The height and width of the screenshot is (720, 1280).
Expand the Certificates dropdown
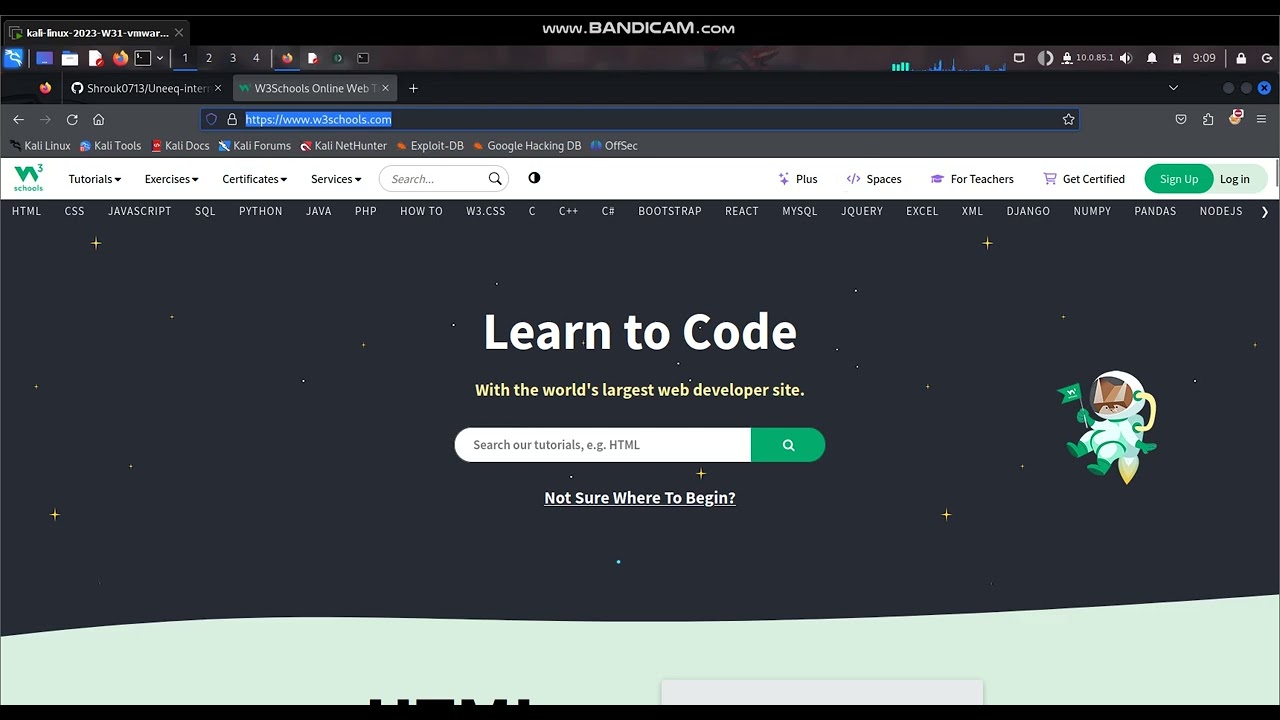point(255,179)
